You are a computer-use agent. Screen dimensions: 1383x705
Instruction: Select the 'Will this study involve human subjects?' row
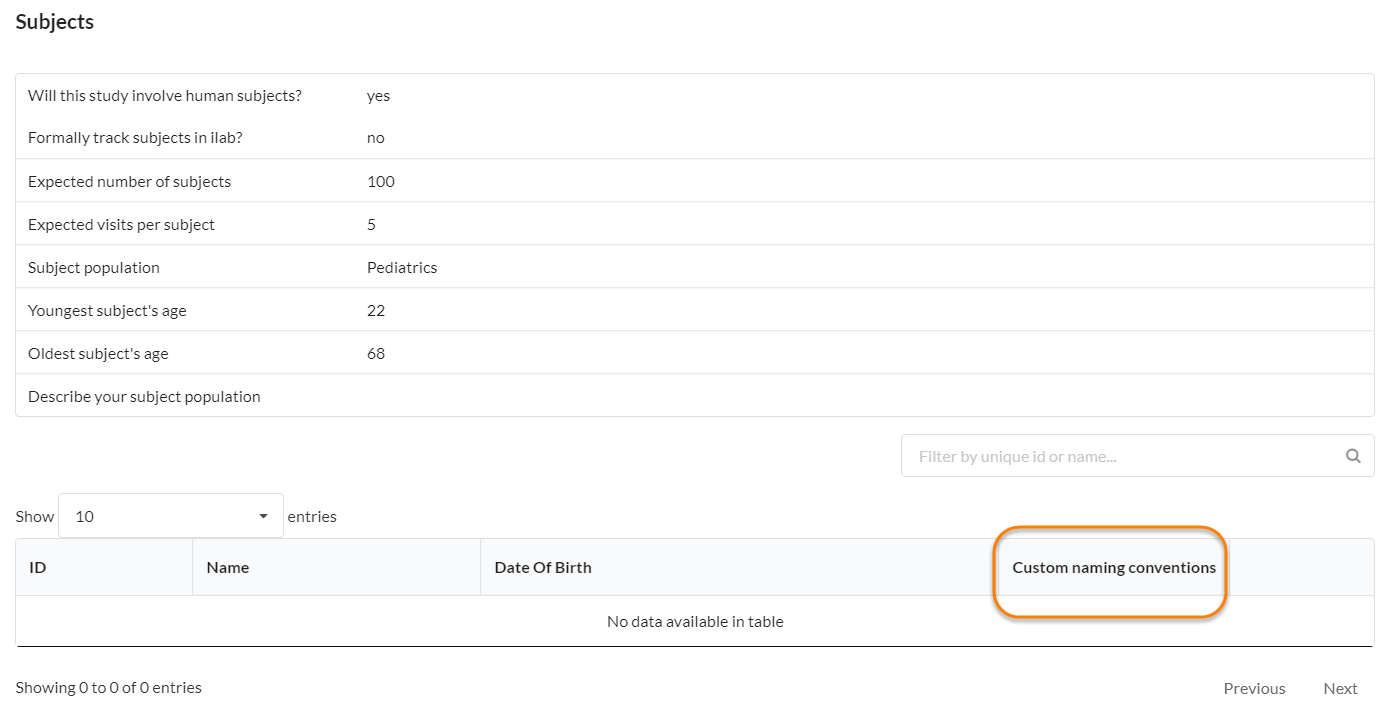point(165,96)
